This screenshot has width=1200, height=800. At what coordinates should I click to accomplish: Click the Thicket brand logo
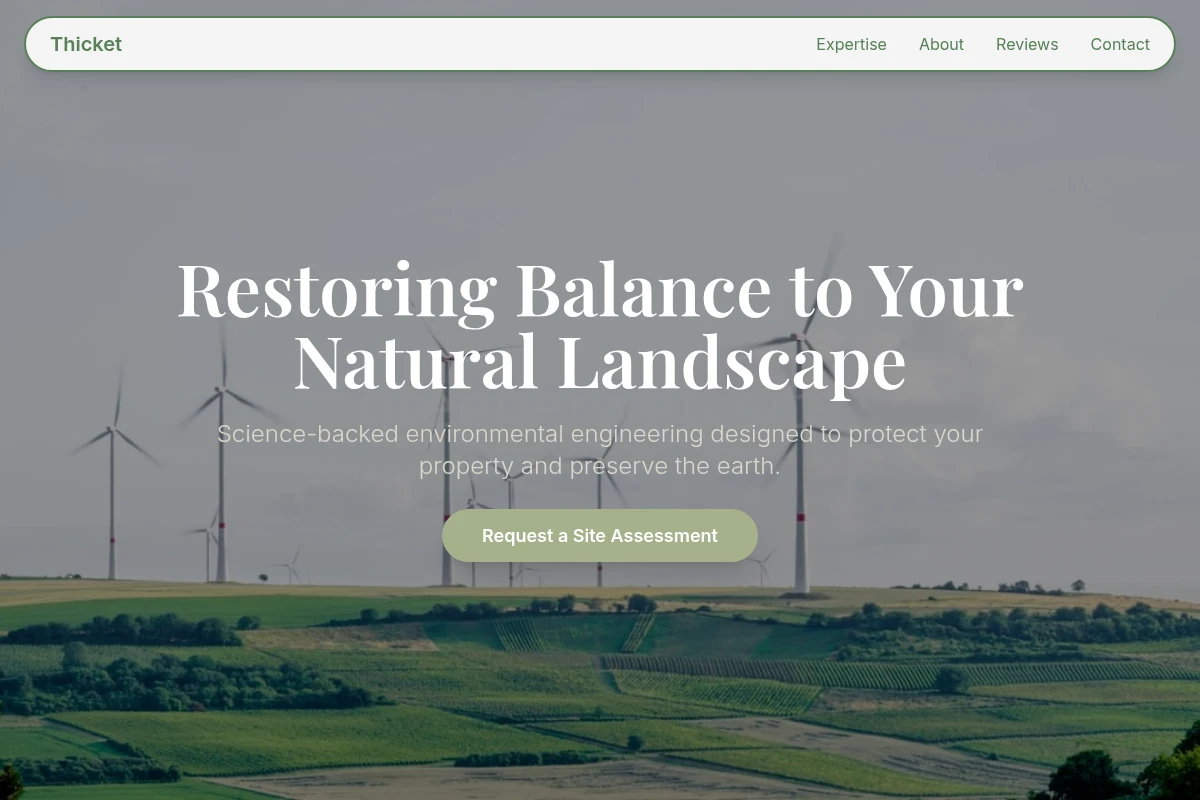[x=86, y=44]
